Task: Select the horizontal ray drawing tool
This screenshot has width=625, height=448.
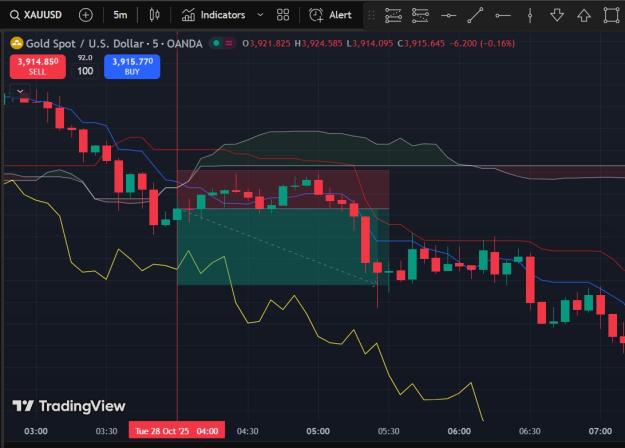Action: coord(503,16)
